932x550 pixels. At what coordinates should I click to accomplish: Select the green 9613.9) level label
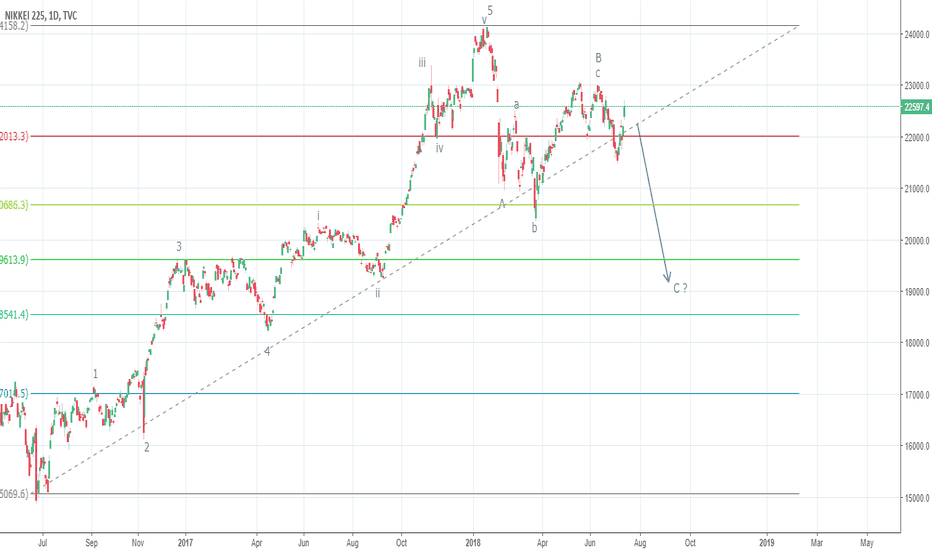pos(14,260)
